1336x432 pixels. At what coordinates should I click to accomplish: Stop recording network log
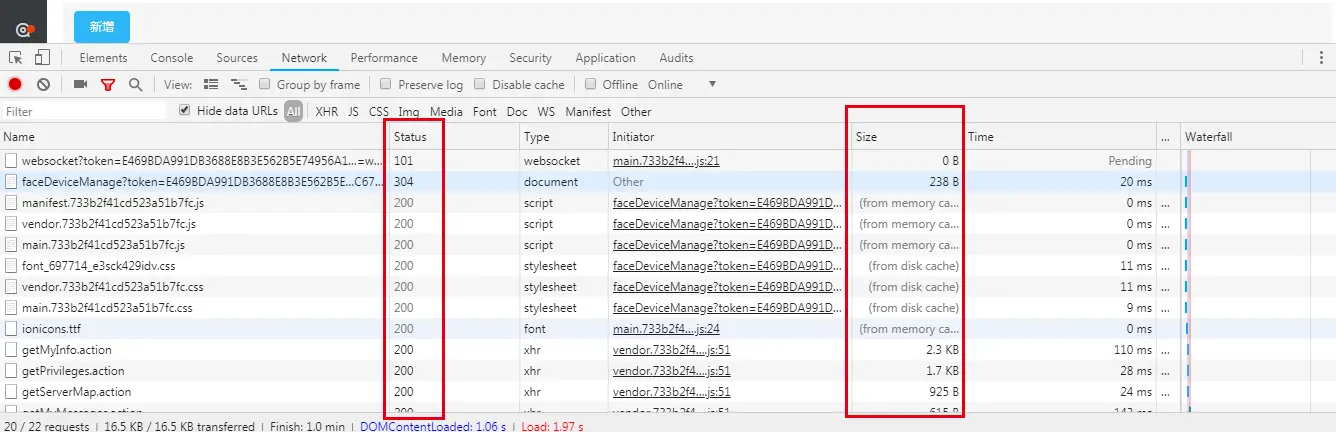coord(15,85)
